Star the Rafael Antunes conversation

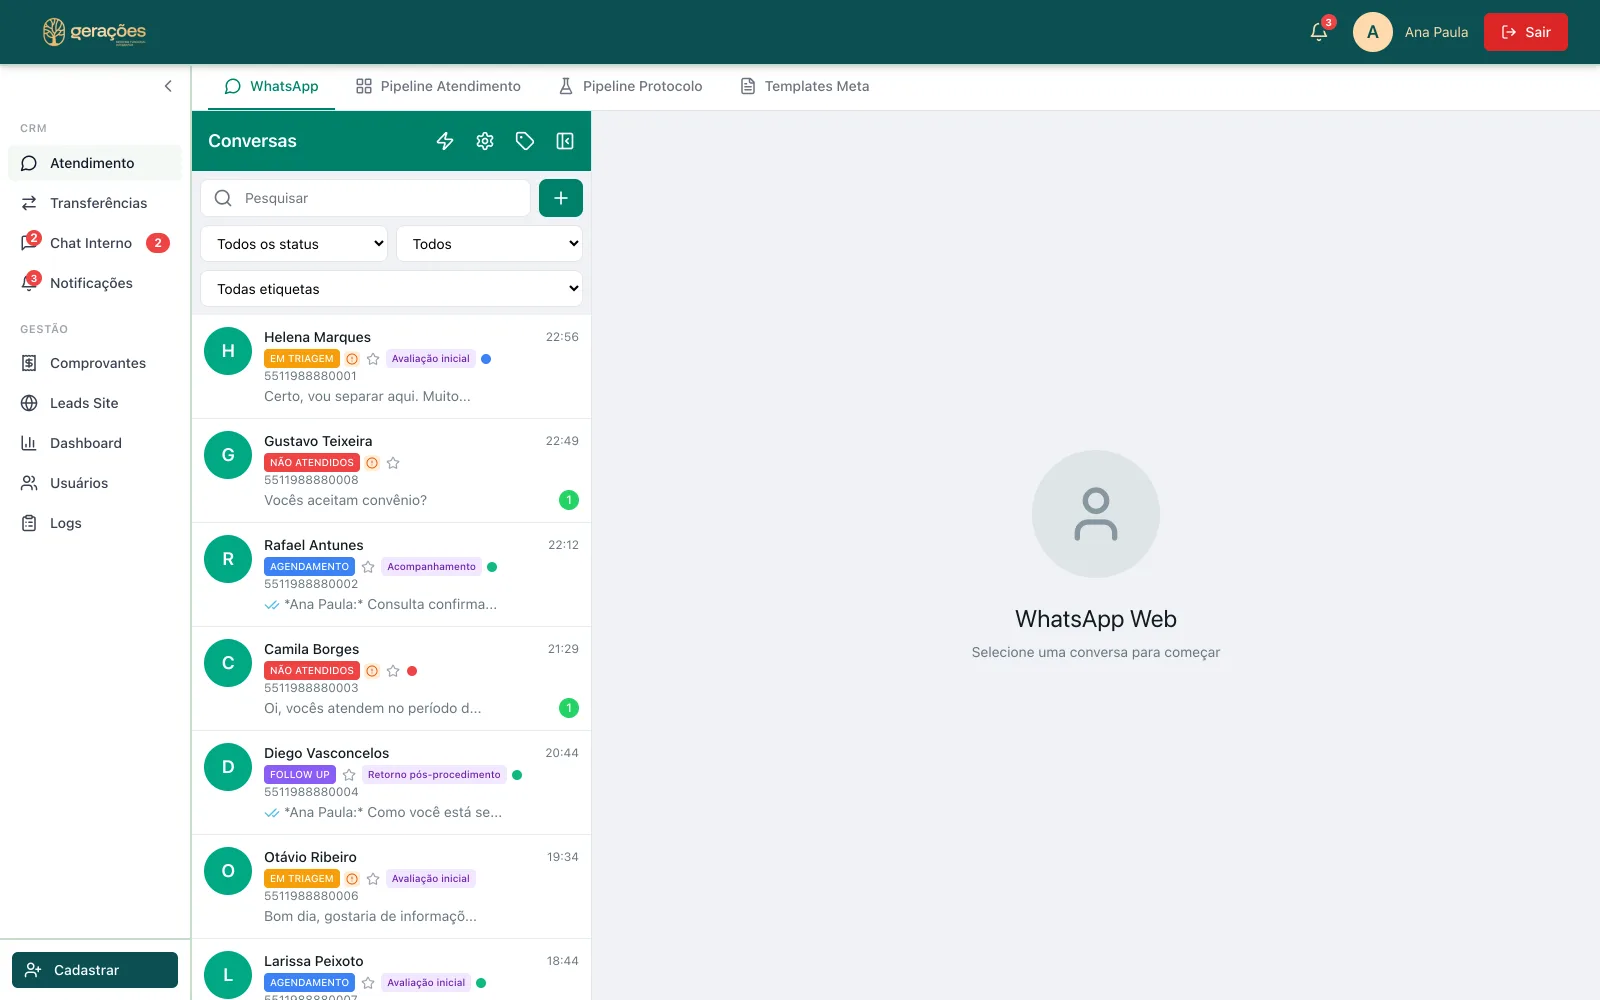click(368, 567)
